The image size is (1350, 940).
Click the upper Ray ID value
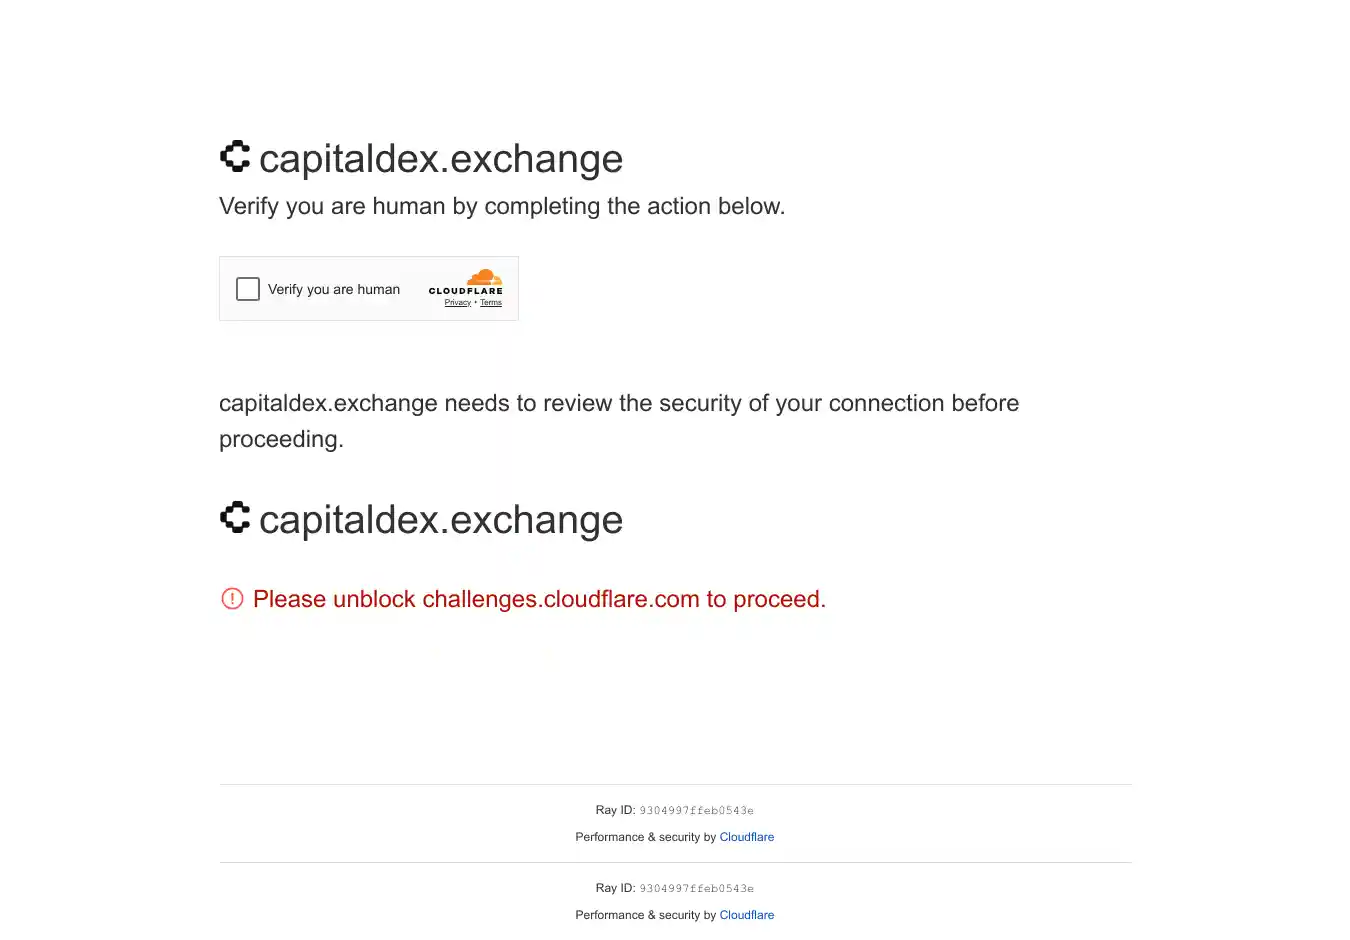point(696,811)
